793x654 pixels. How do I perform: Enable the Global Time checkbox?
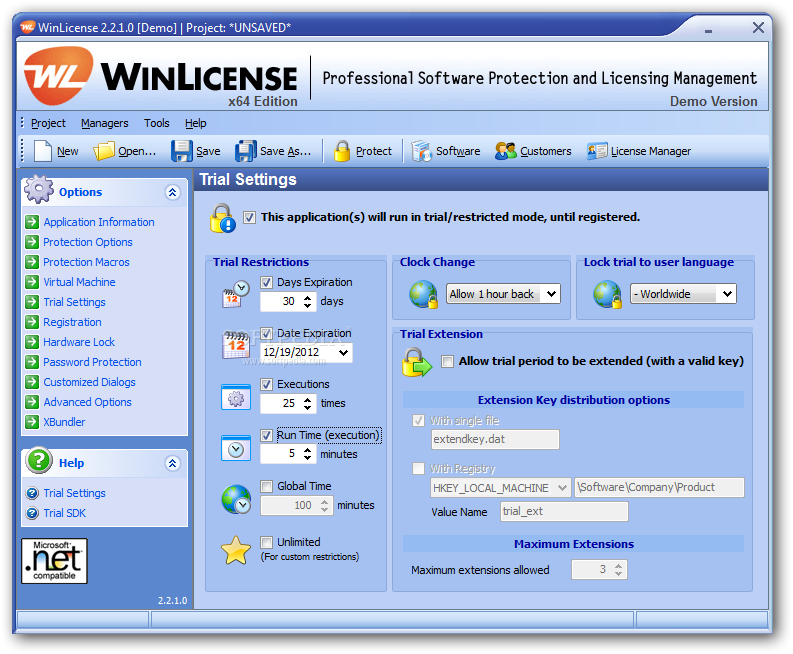267,487
